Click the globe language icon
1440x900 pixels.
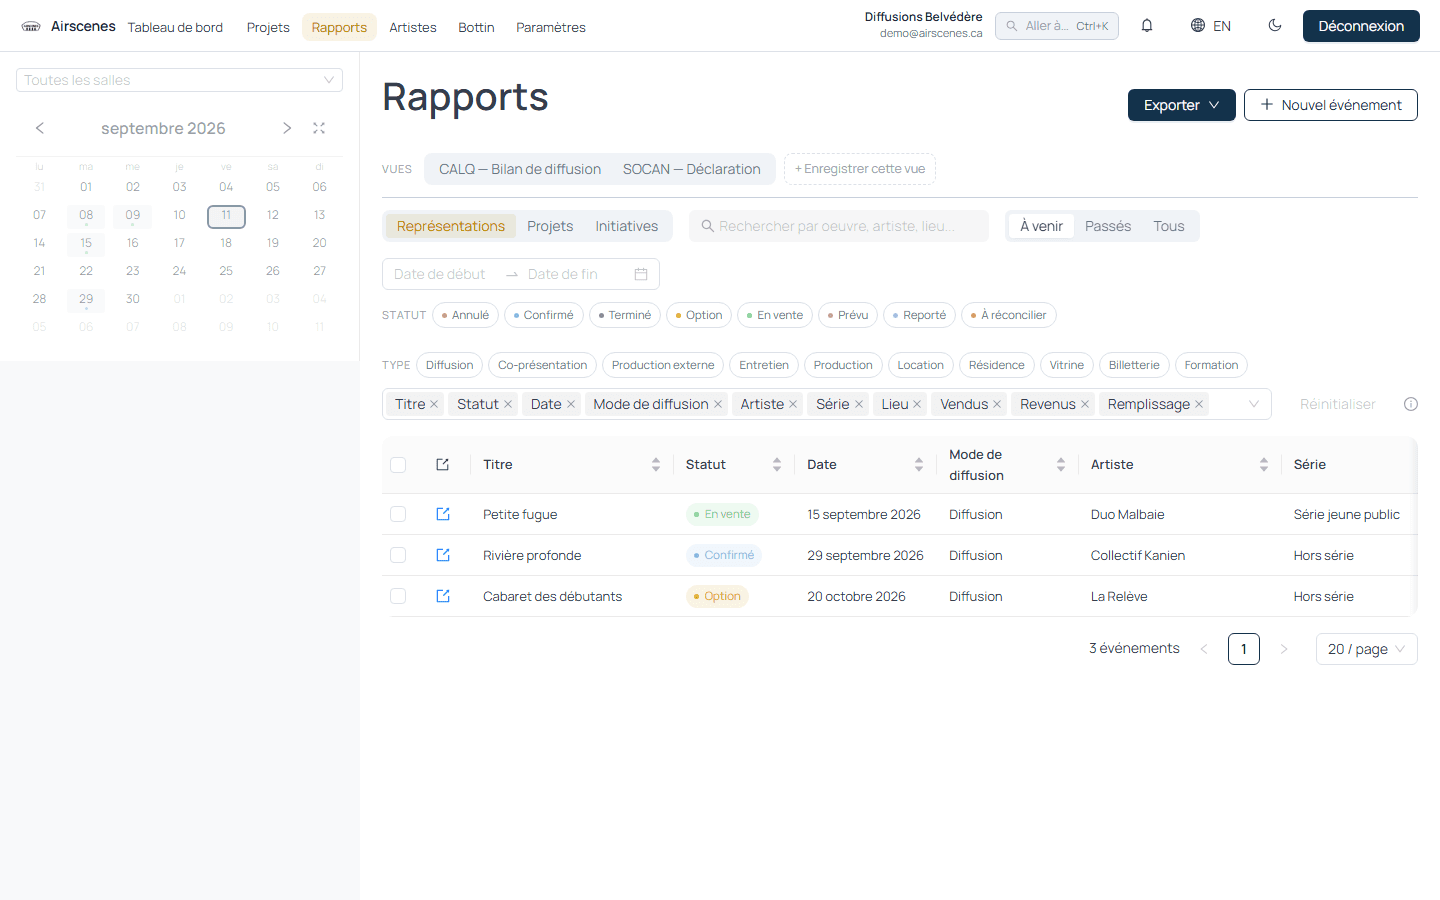[x=1198, y=26]
